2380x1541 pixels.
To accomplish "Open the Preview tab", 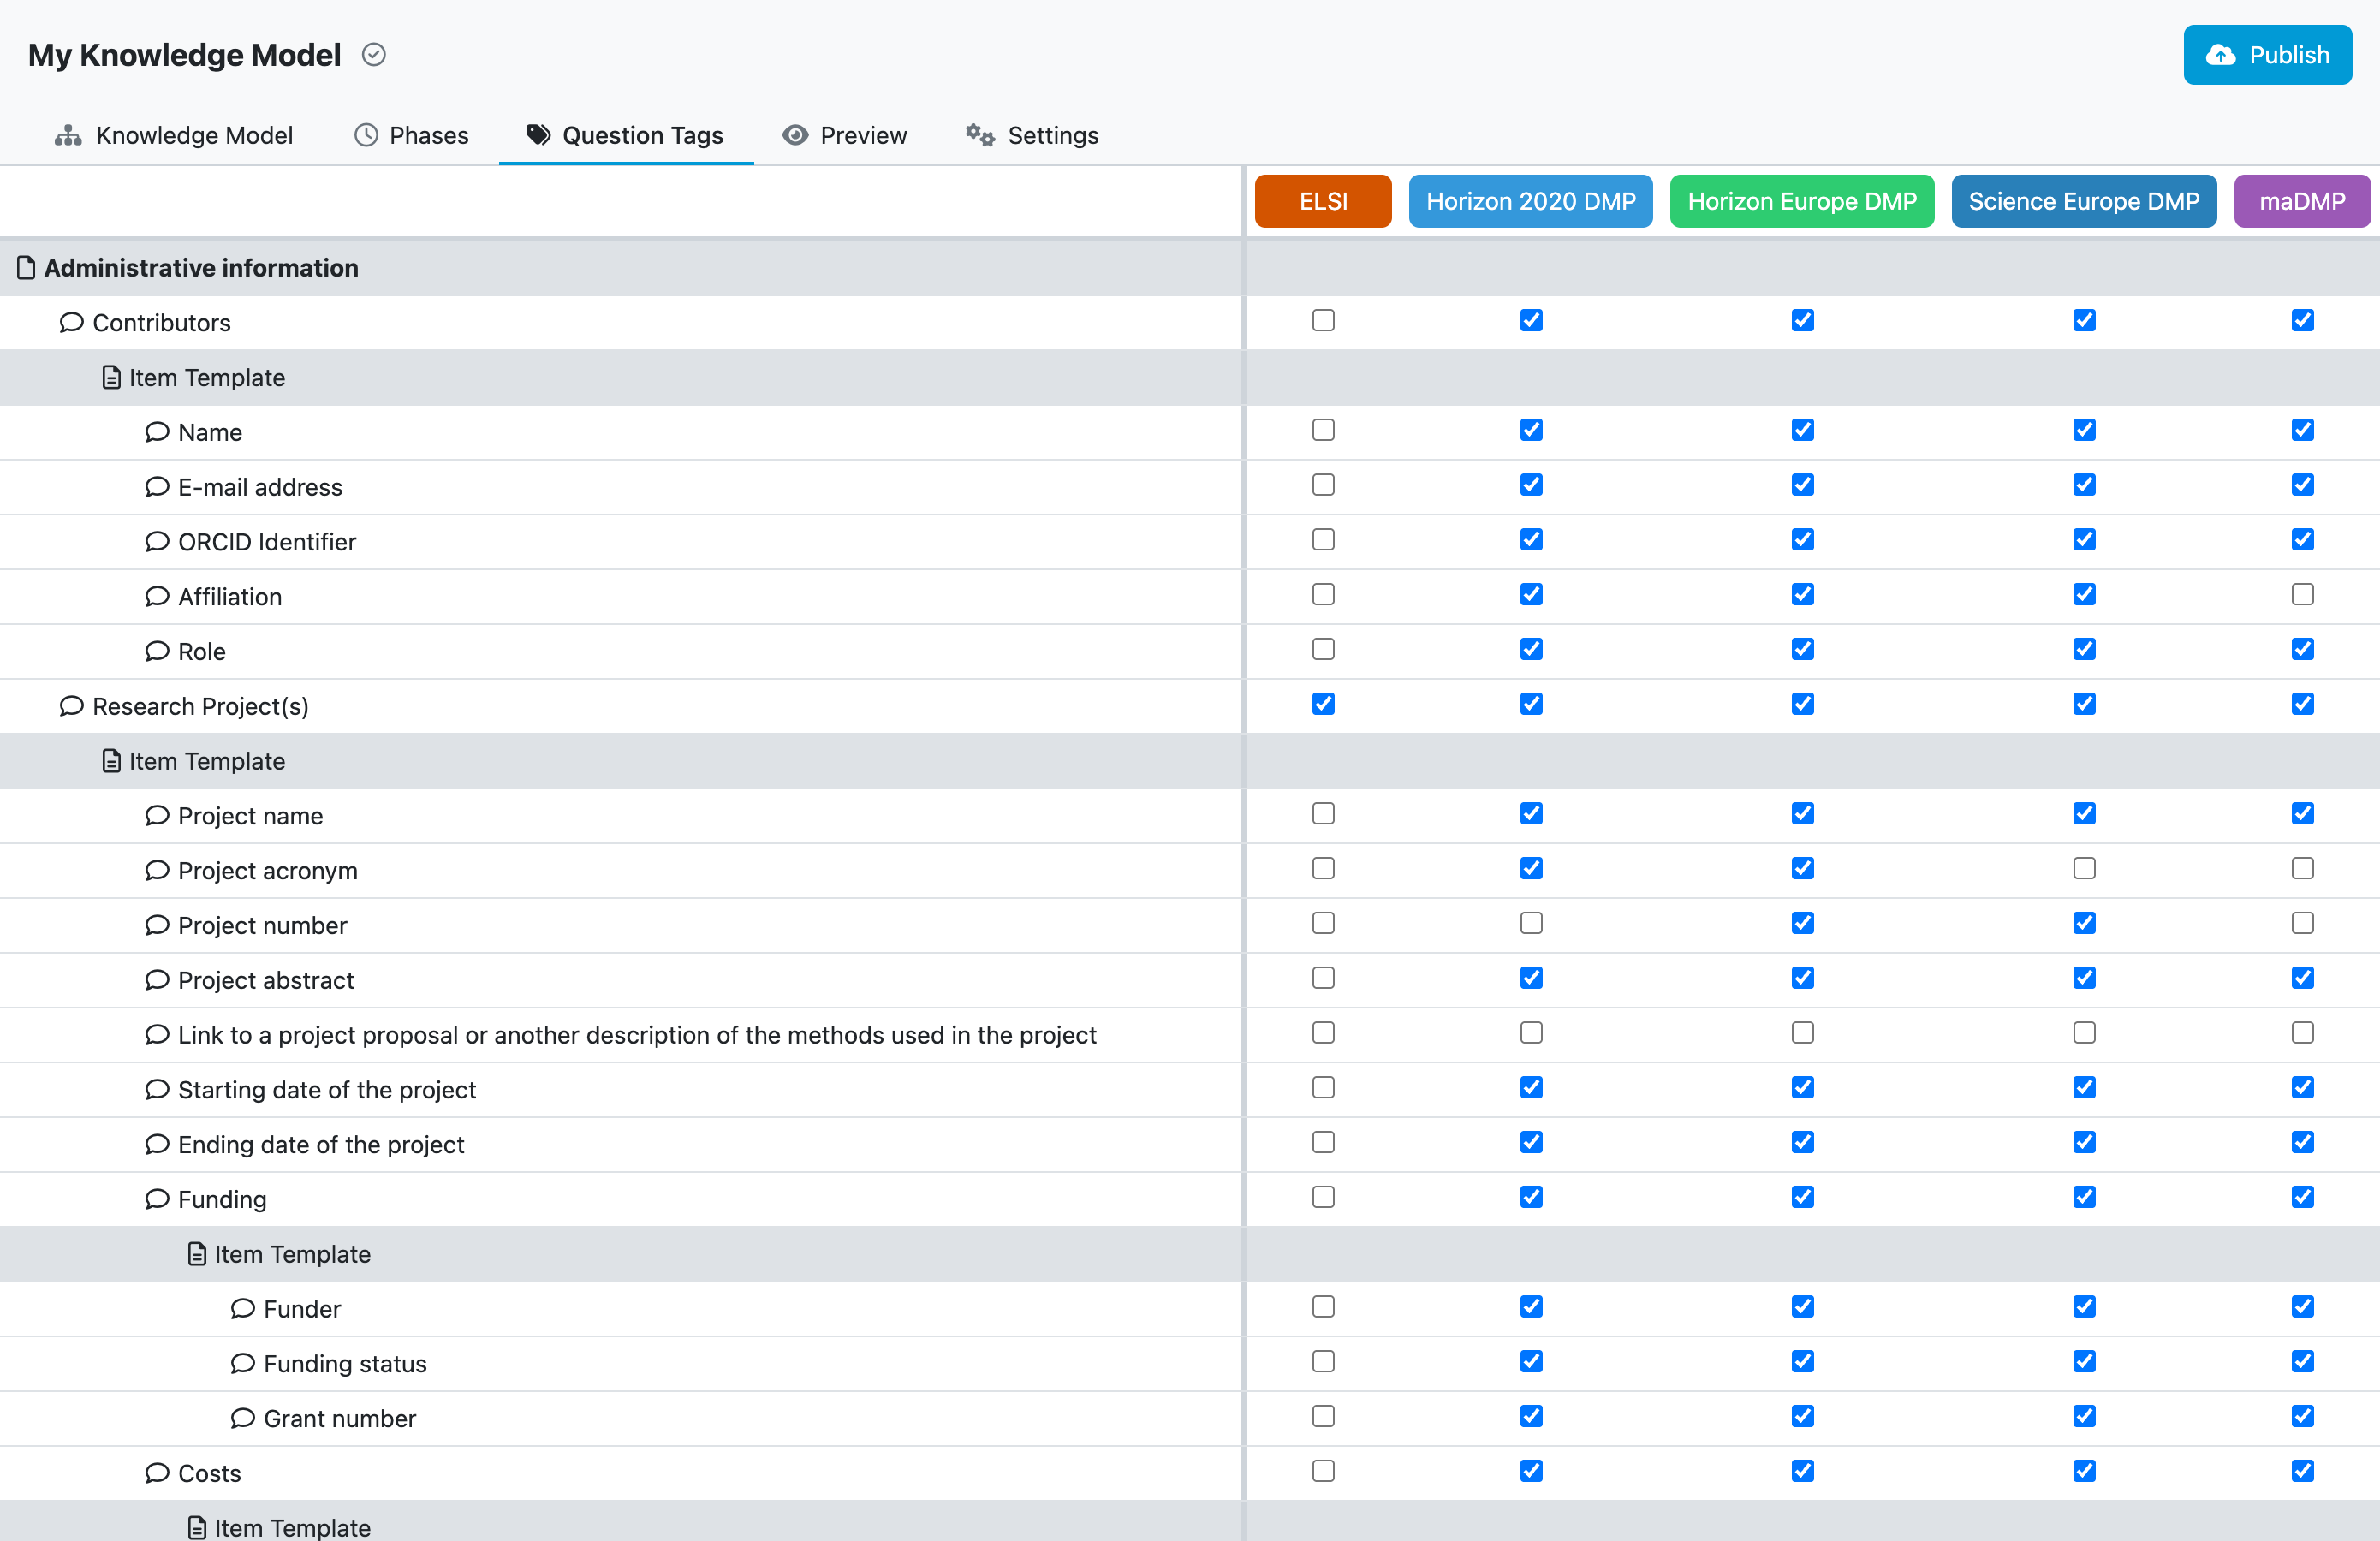I will coord(845,135).
